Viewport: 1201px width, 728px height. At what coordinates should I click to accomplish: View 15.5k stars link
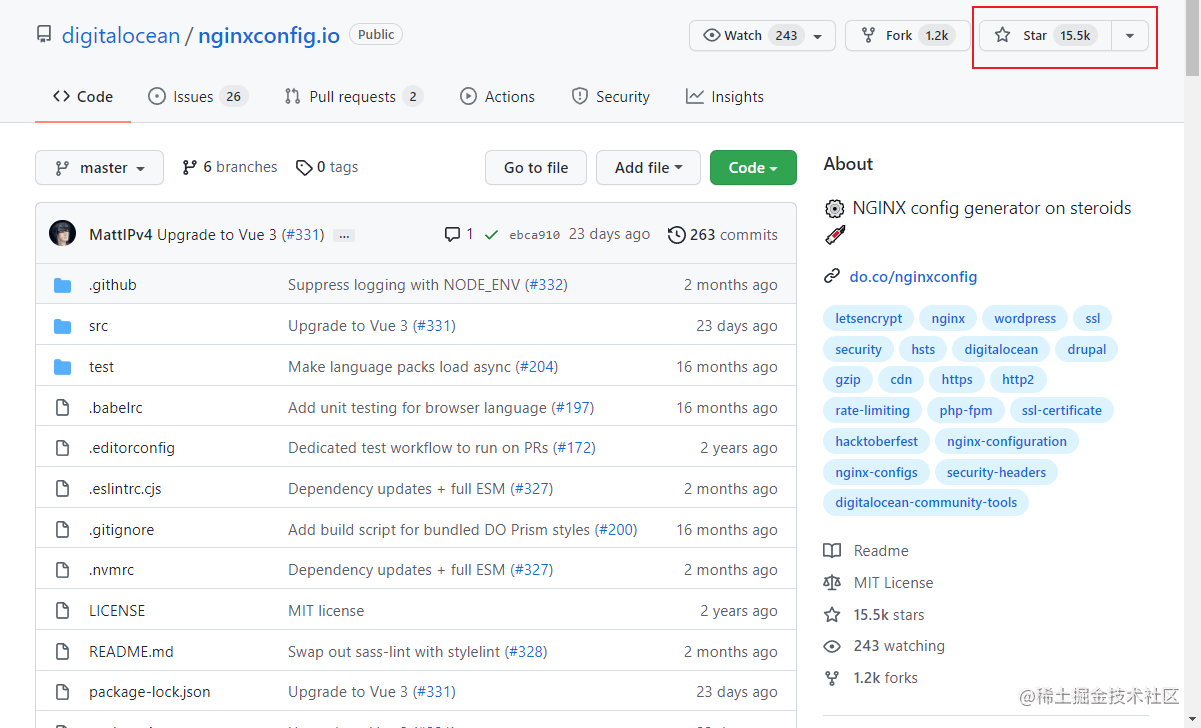(x=874, y=615)
